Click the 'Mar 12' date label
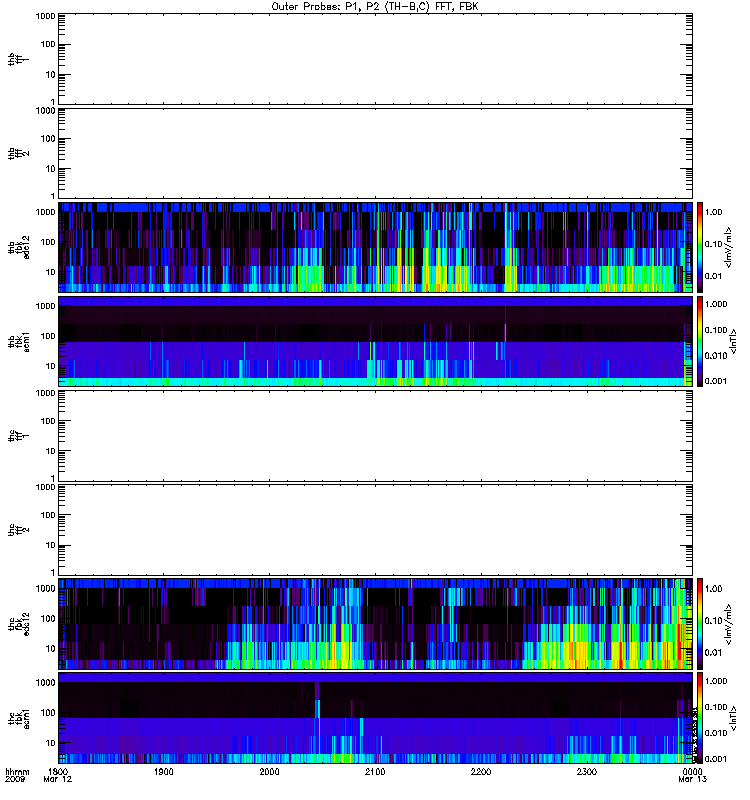This screenshot has height=800, width=750. 58,780
